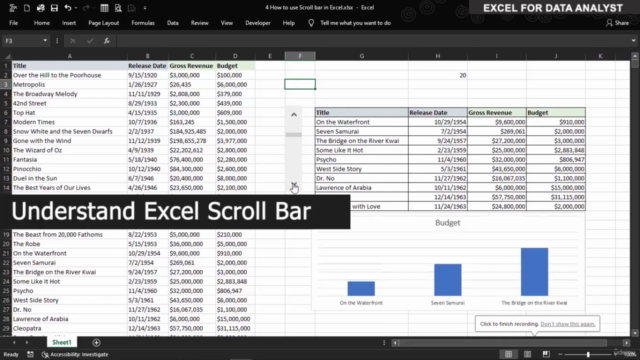Click the up arrow of the sheet's scroll bar control
Screen dimensions: 640x360
click(x=294, y=115)
